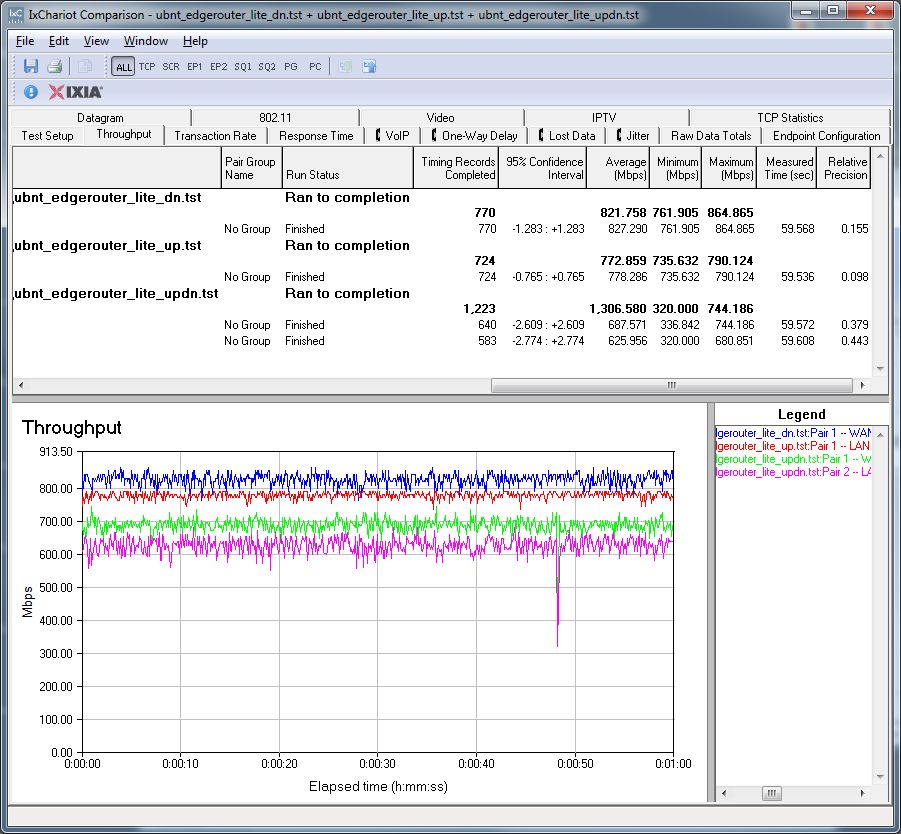This screenshot has height=834, width=901.
Task: Switch to the IPTV tab
Action: pos(604,117)
